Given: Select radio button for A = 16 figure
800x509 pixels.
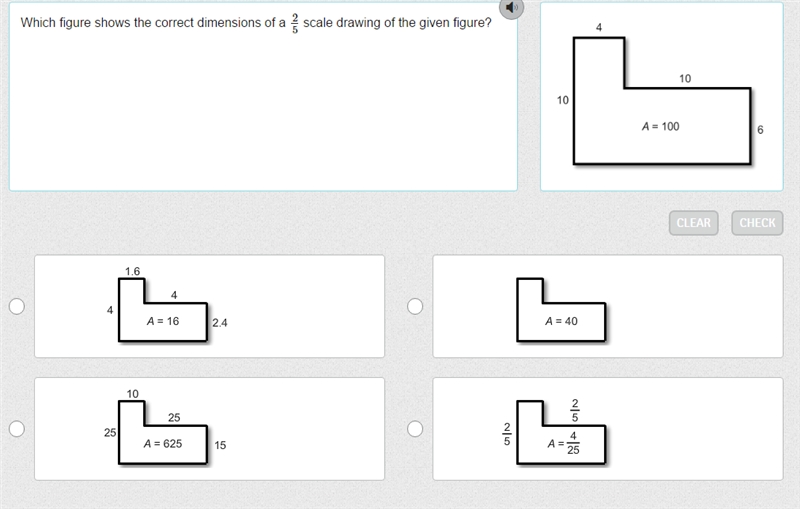Looking at the screenshot, I should [x=17, y=307].
